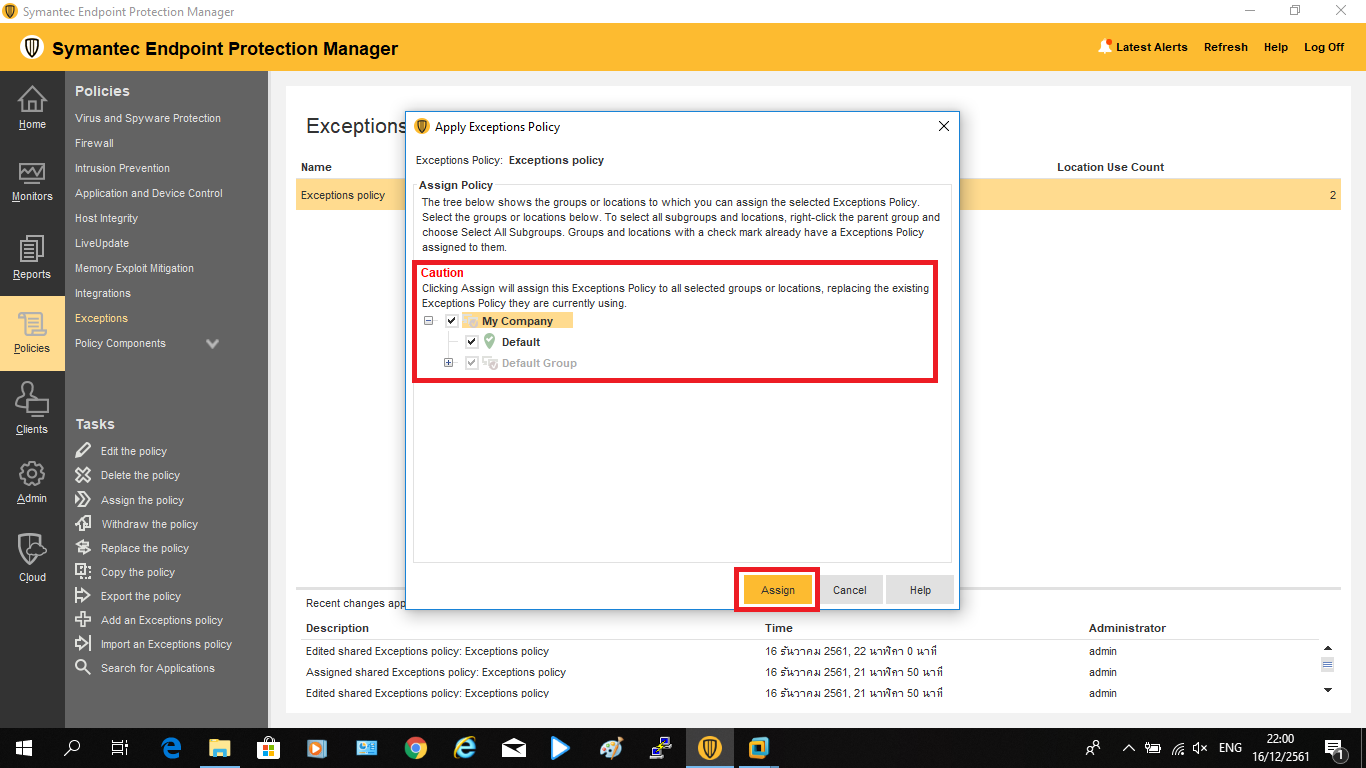1366x768 pixels.
Task: Click the Assign button
Action: click(x=778, y=590)
